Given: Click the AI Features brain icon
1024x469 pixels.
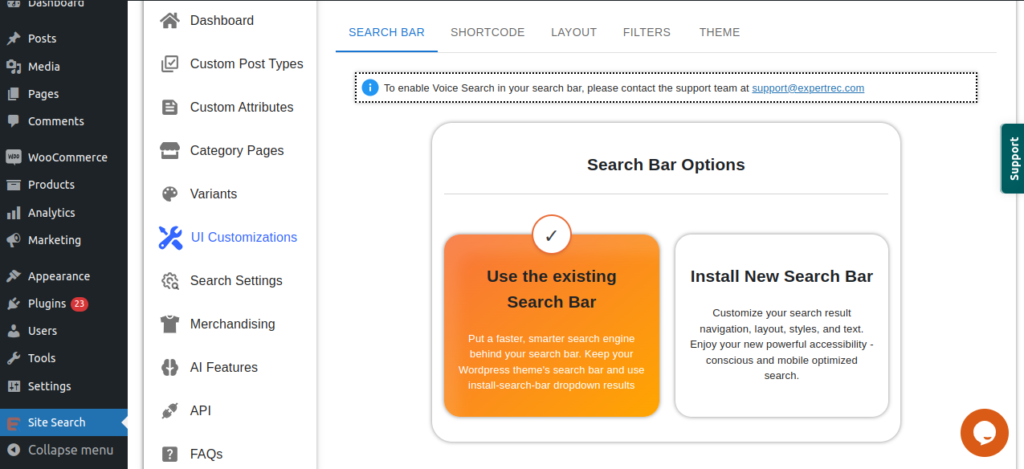Looking at the screenshot, I should [x=170, y=368].
